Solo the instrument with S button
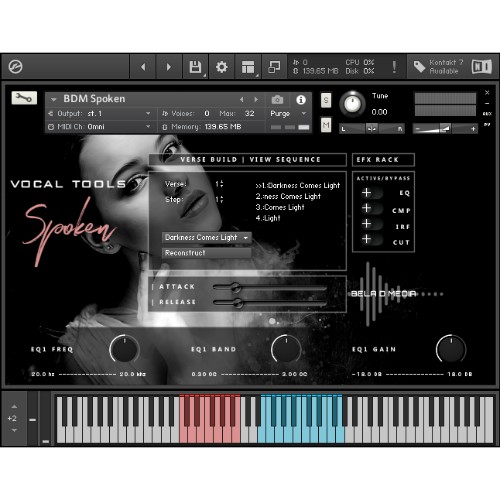Screen dimensions: 500x500 326,100
